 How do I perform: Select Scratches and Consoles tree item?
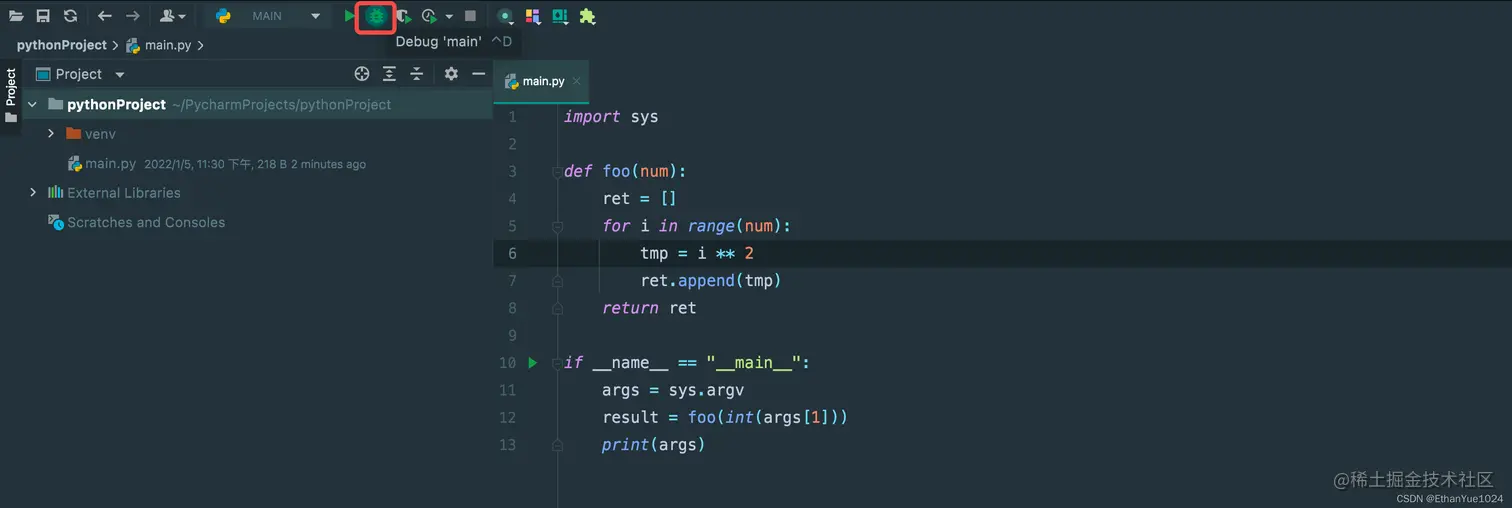(x=136, y=222)
